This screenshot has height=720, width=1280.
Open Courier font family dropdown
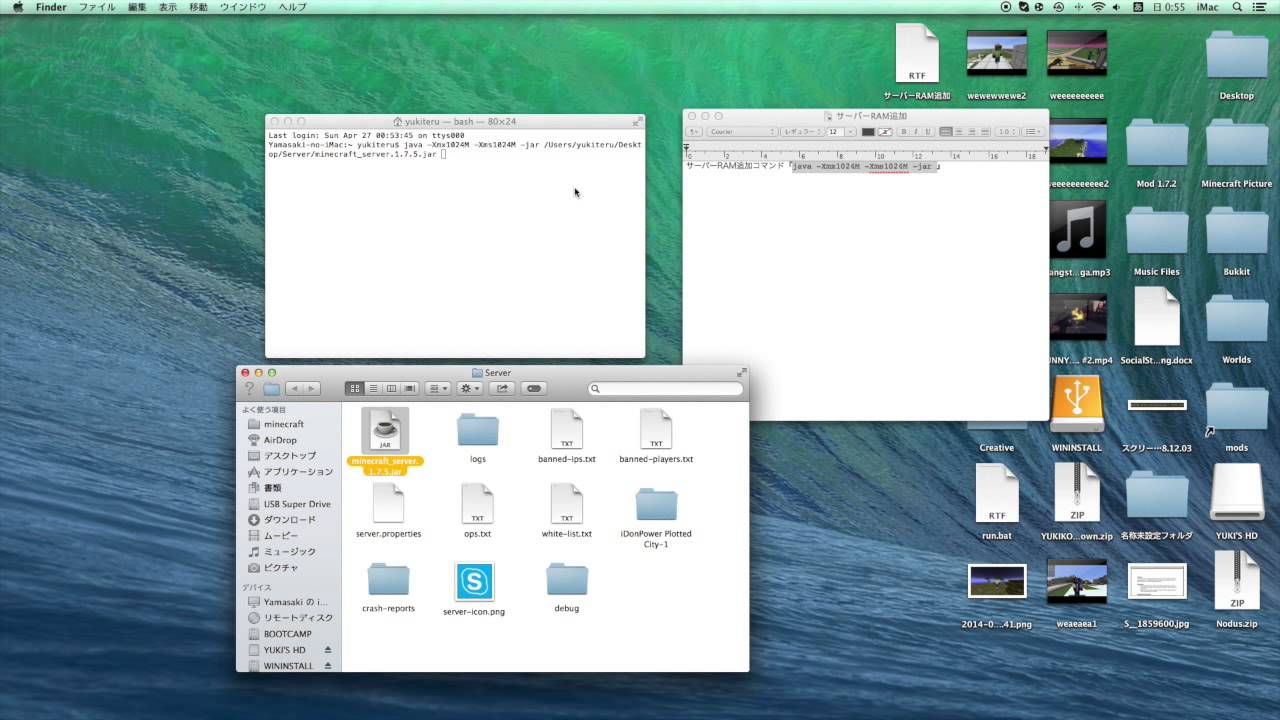click(742, 132)
